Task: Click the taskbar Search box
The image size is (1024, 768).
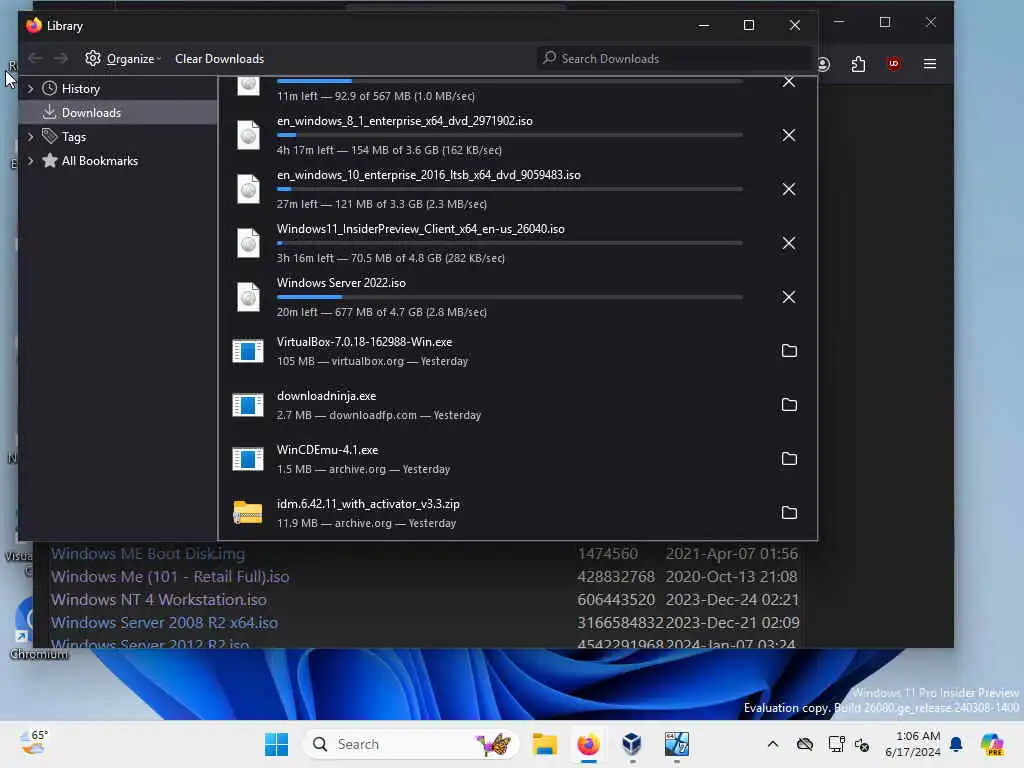Action: (x=411, y=744)
